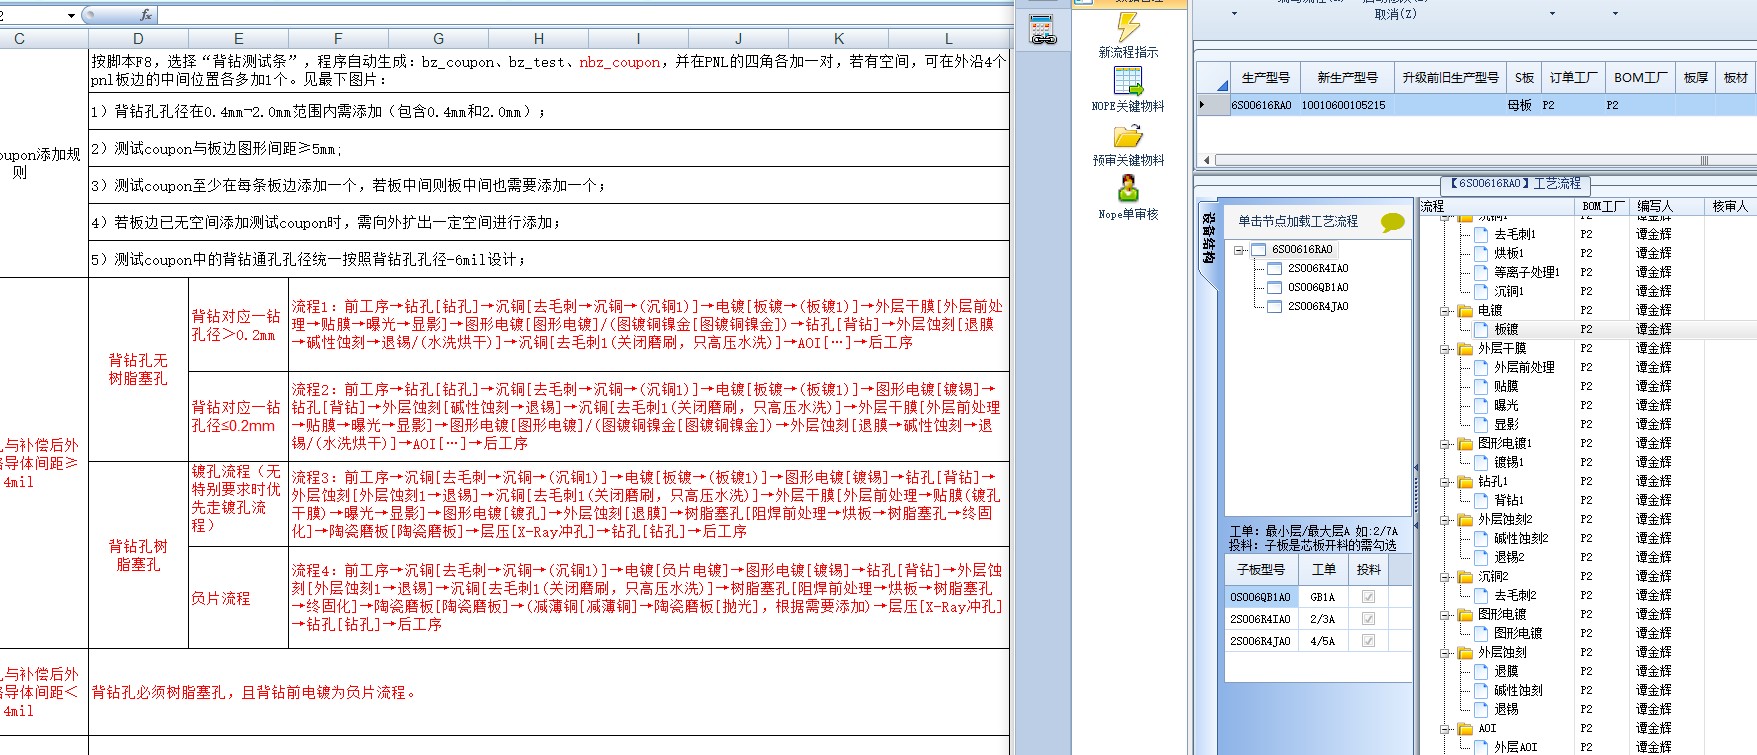The width and height of the screenshot is (1757, 755).
Task: Click the 工单 column header
Action: [x=1323, y=569]
